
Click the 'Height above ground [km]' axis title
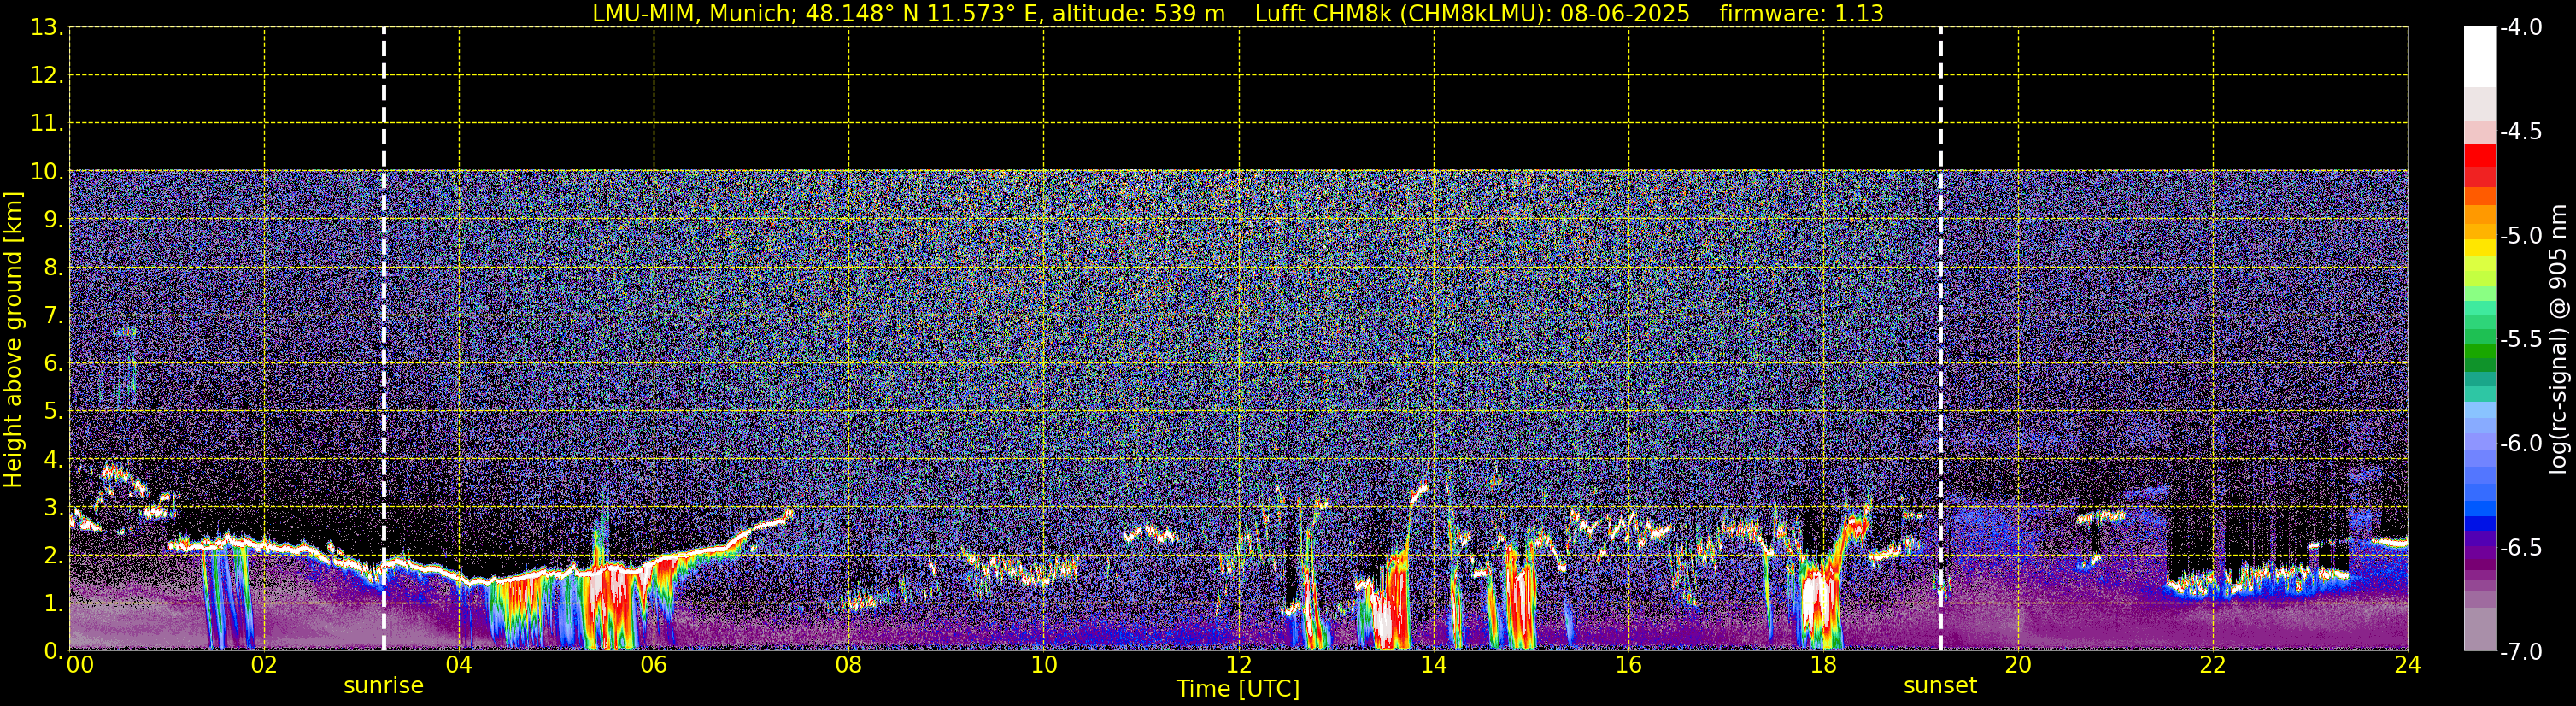13,339
